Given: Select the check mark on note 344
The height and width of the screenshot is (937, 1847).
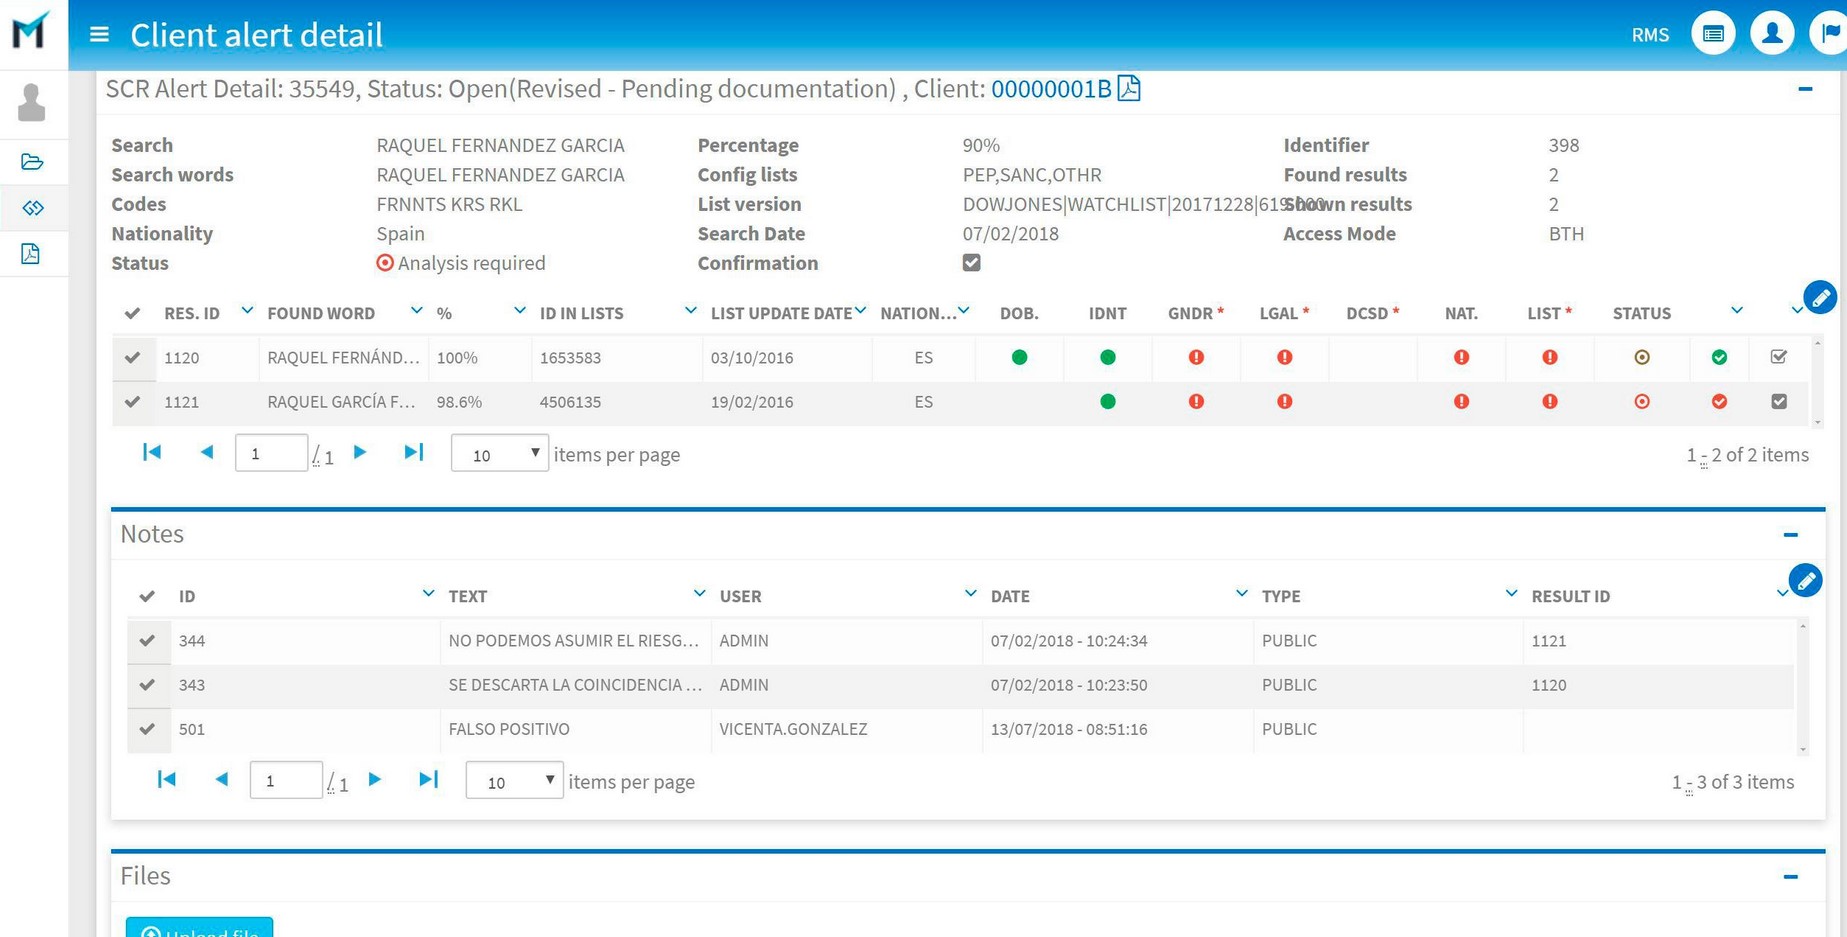Looking at the screenshot, I should [x=148, y=641].
